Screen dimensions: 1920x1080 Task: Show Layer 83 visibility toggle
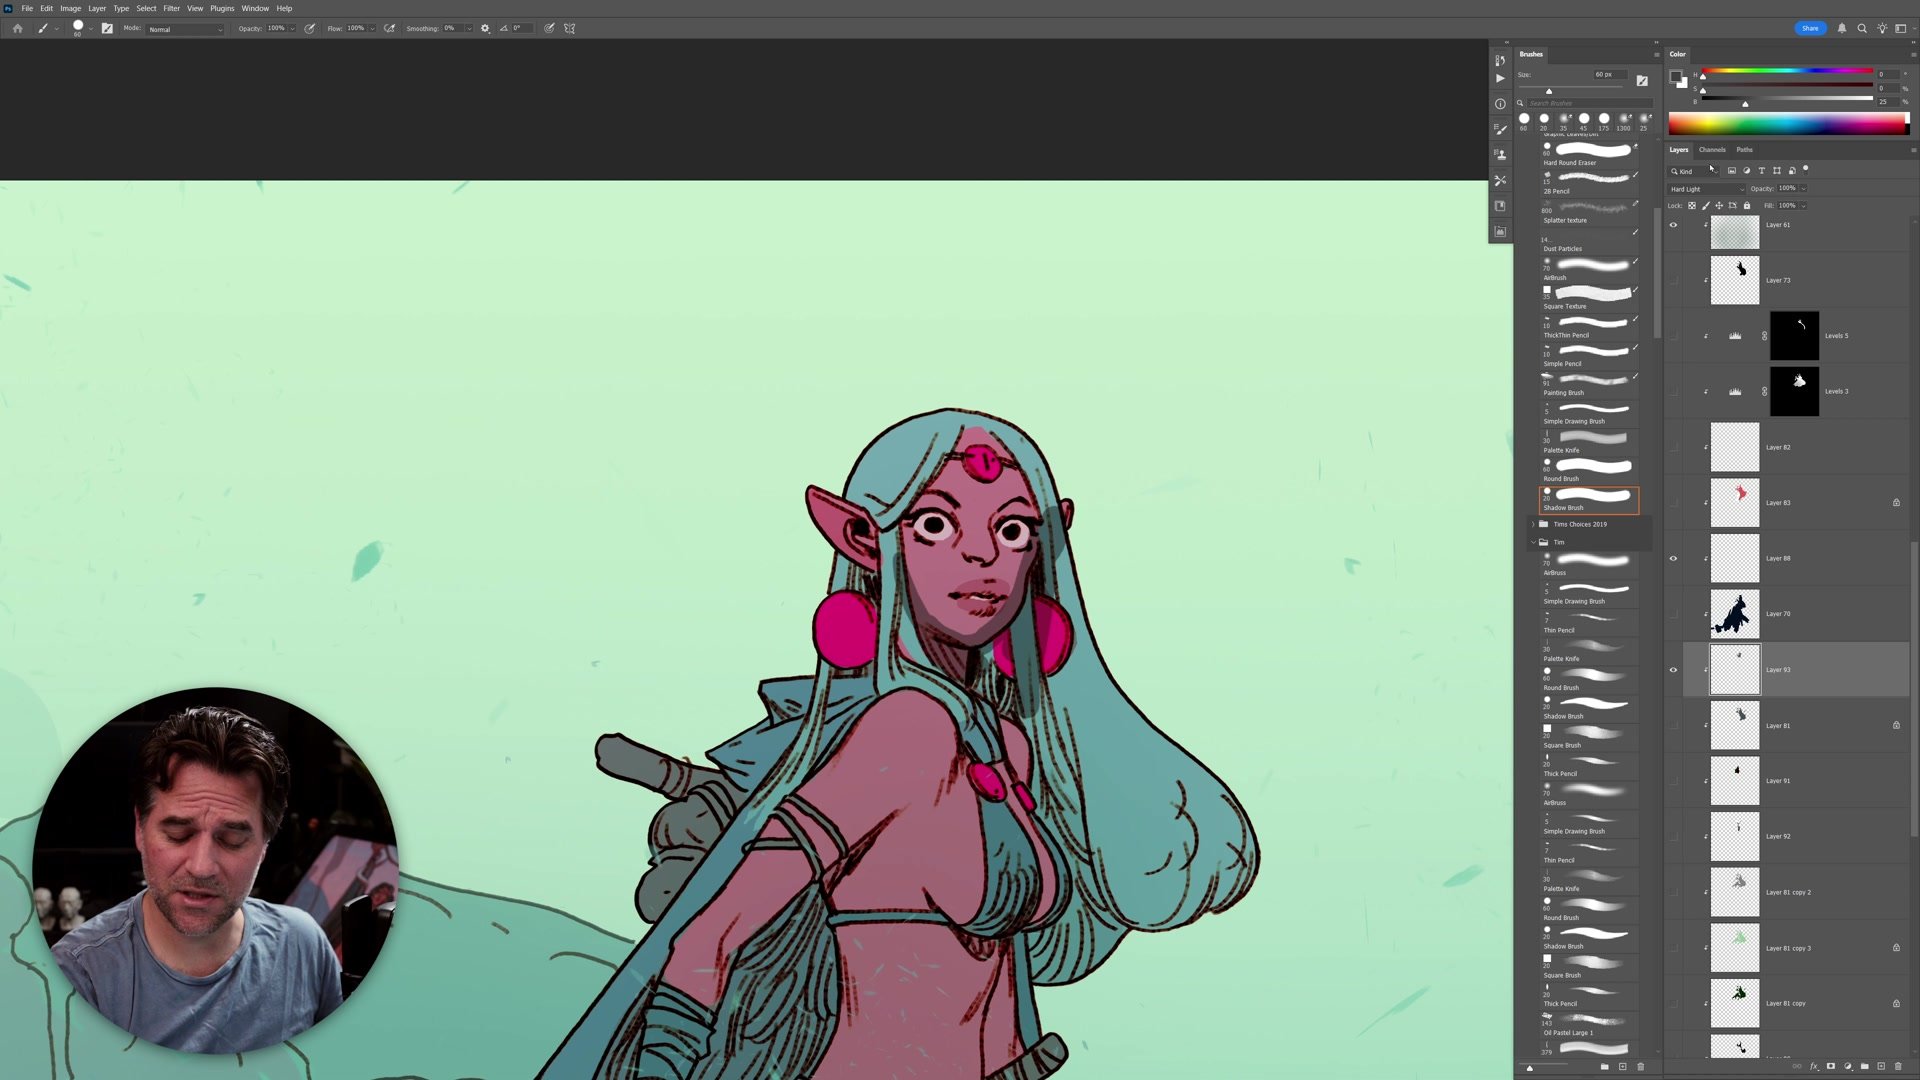(x=1673, y=503)
